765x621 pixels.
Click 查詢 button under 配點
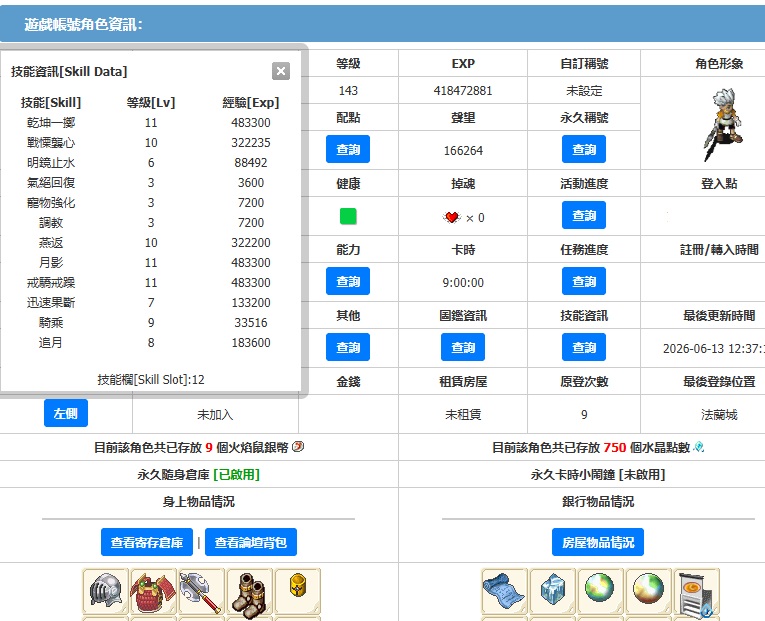pos(348,149)
